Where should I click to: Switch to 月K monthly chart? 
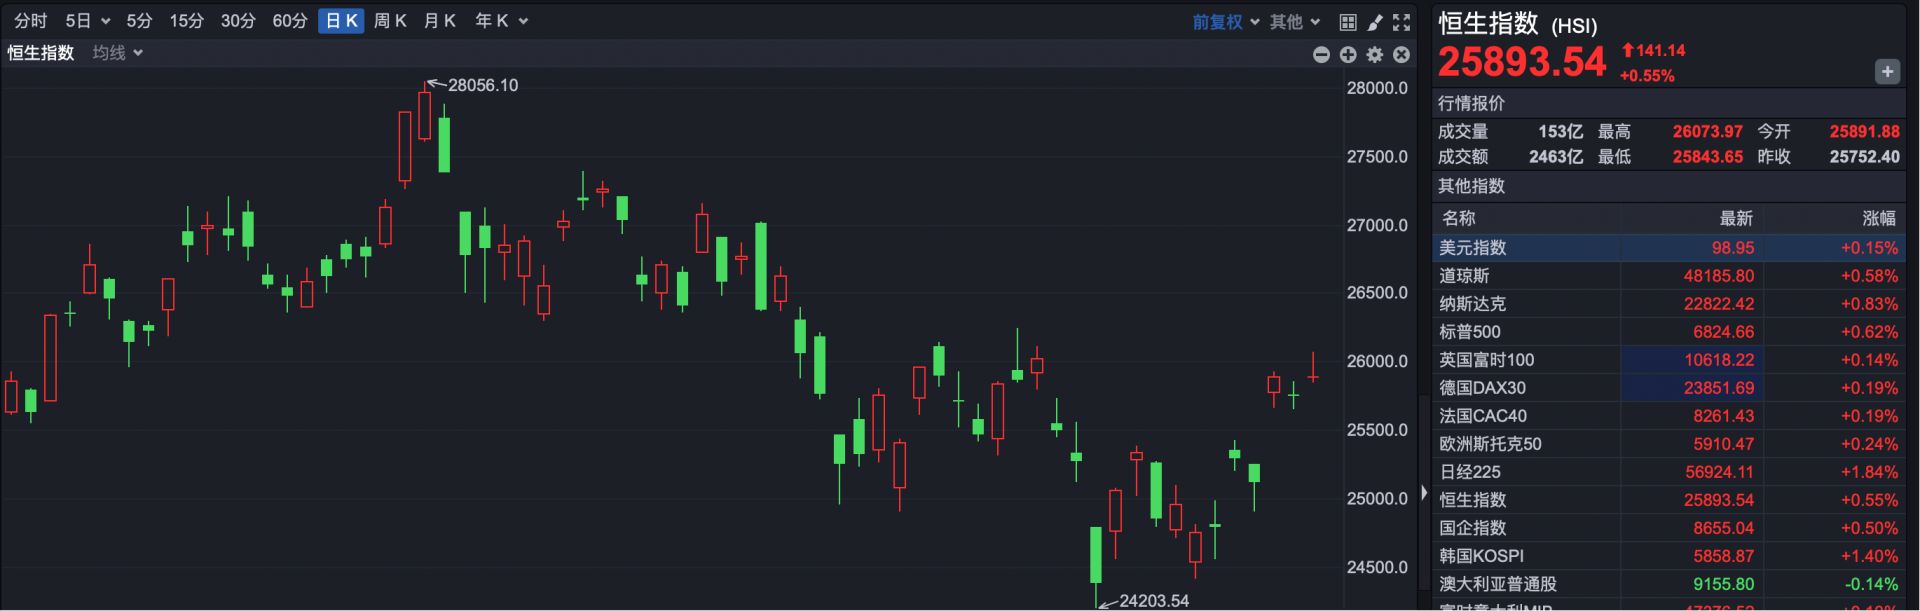click(440, 21)
